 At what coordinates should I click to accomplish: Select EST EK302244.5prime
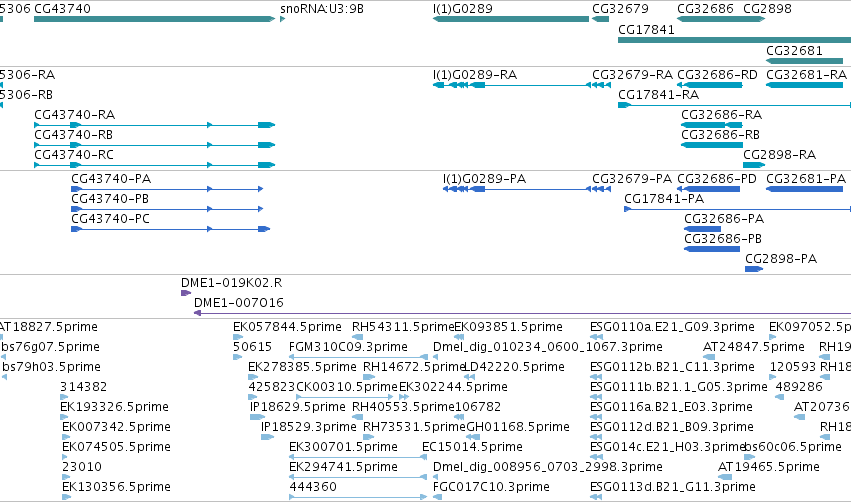pyautogui.click(x=403, y=397)
